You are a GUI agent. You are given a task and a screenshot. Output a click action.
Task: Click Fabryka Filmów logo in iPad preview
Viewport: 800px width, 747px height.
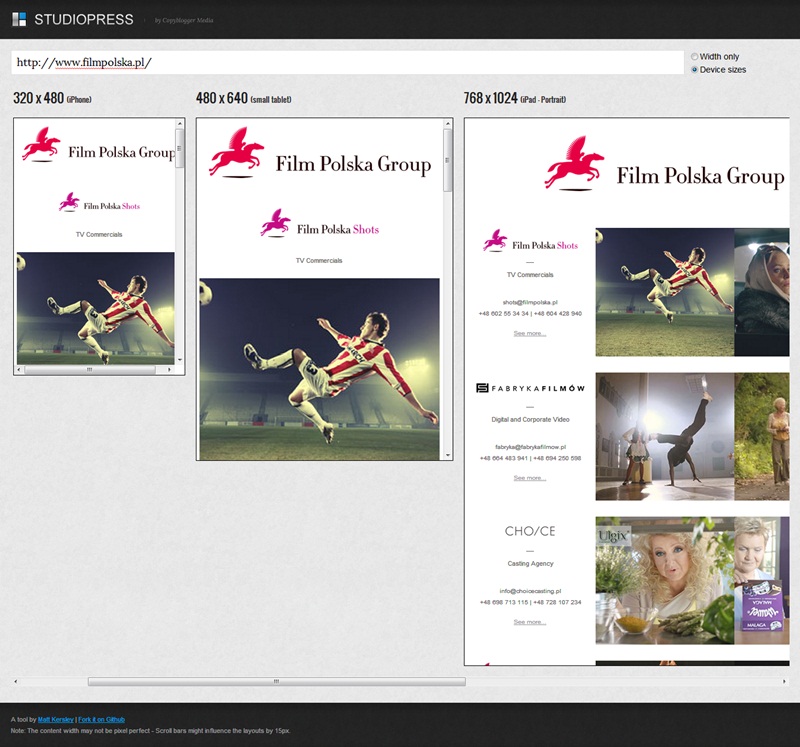530,388
